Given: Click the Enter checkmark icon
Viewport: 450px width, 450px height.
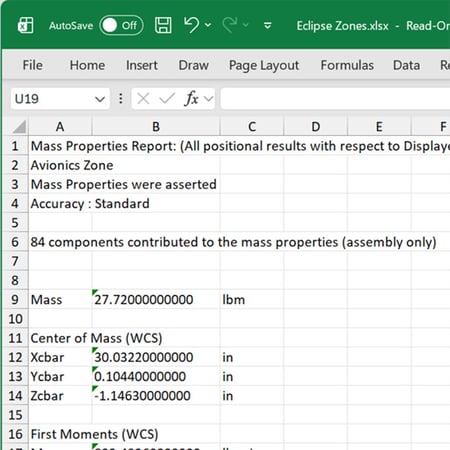Looking at the screenshot, I should pos(167,99).
